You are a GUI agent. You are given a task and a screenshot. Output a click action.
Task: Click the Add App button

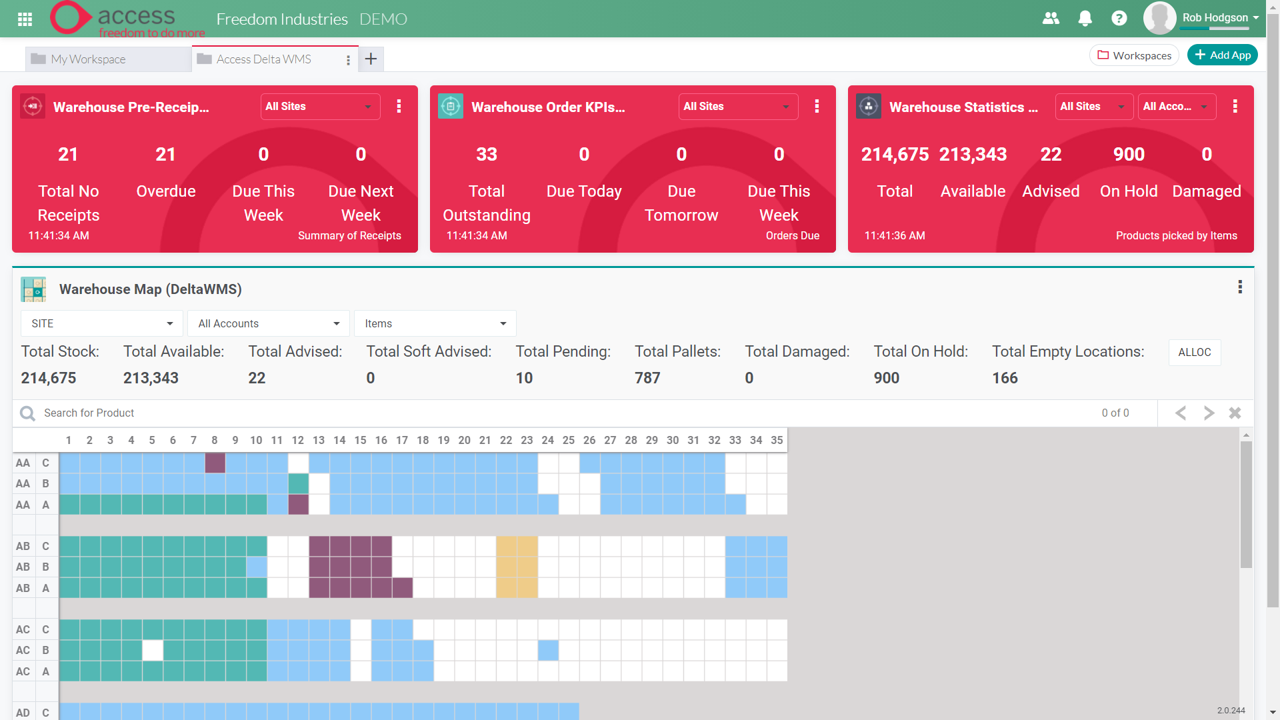tap(1222, 55)
